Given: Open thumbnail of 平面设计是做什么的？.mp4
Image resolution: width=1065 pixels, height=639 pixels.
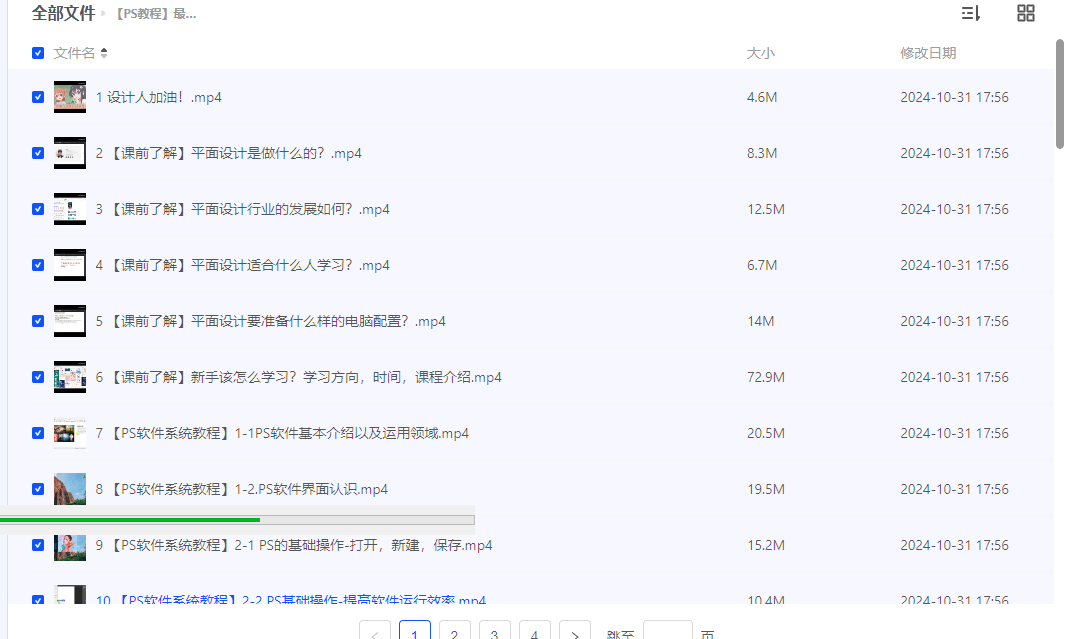Looking at the screenshot, I should click(x=70, y=153).
